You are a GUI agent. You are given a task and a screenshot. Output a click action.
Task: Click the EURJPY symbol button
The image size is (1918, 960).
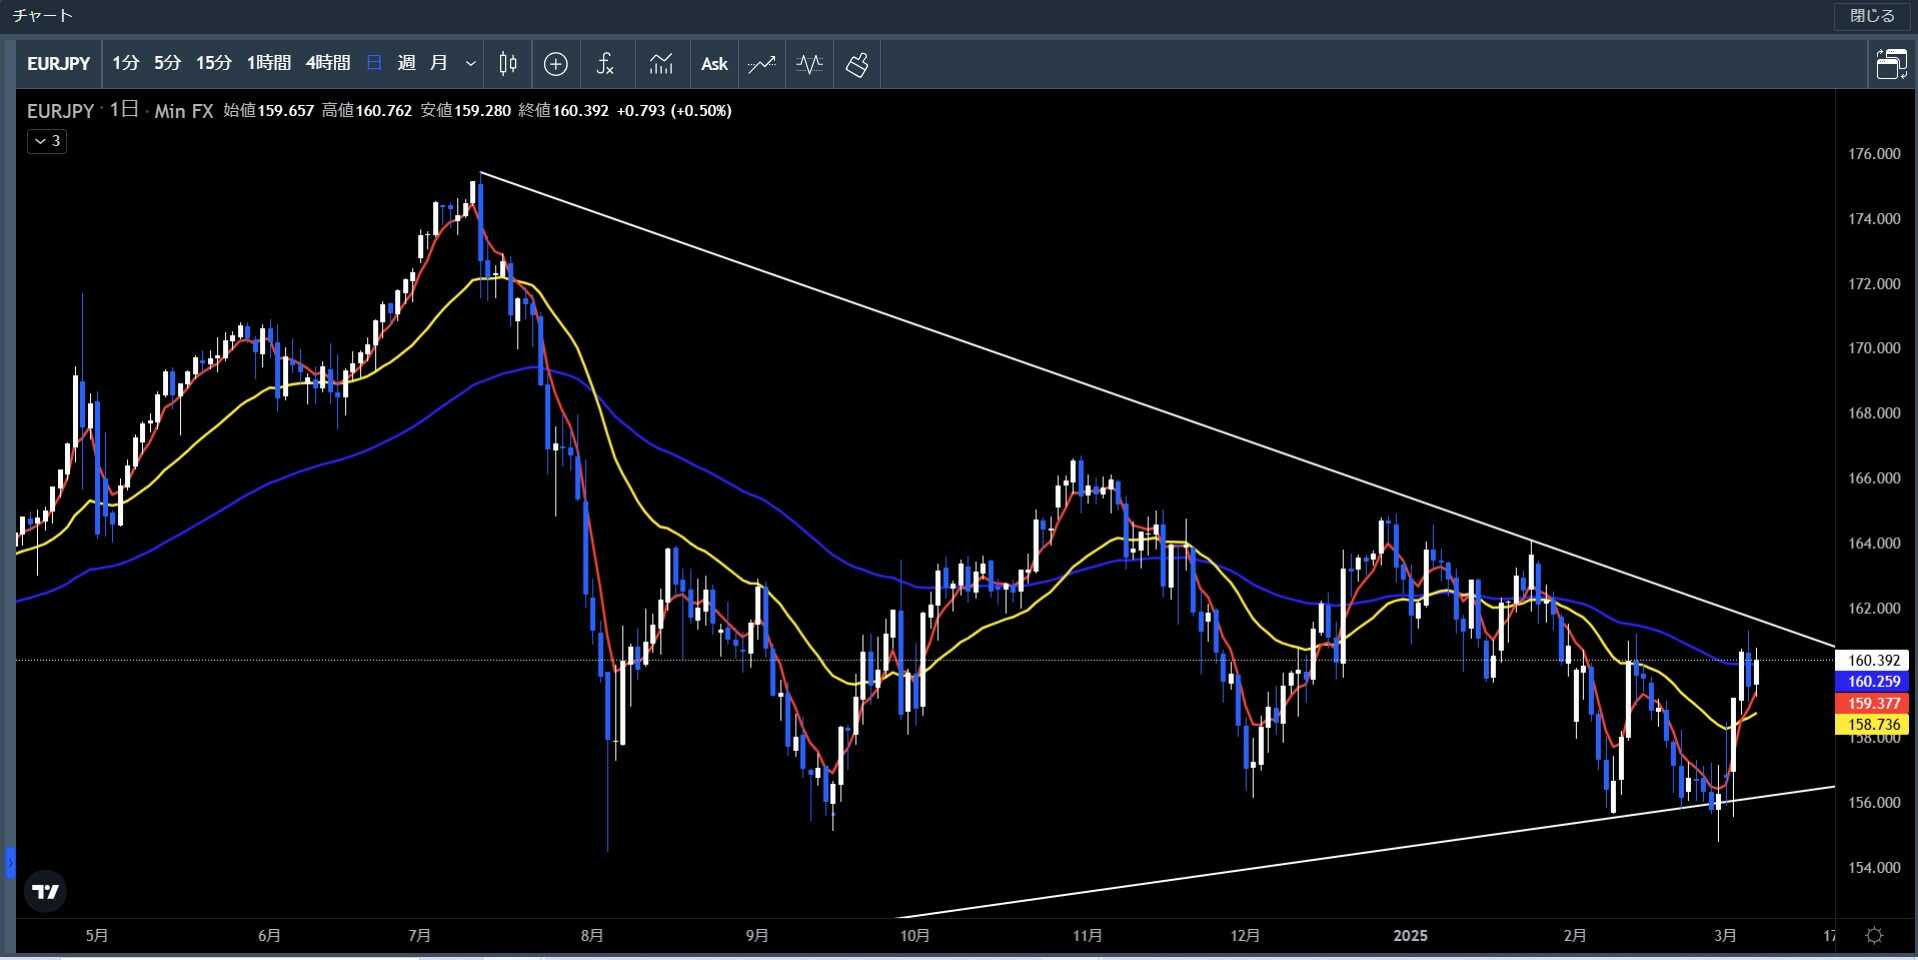[x=59, y=64]
